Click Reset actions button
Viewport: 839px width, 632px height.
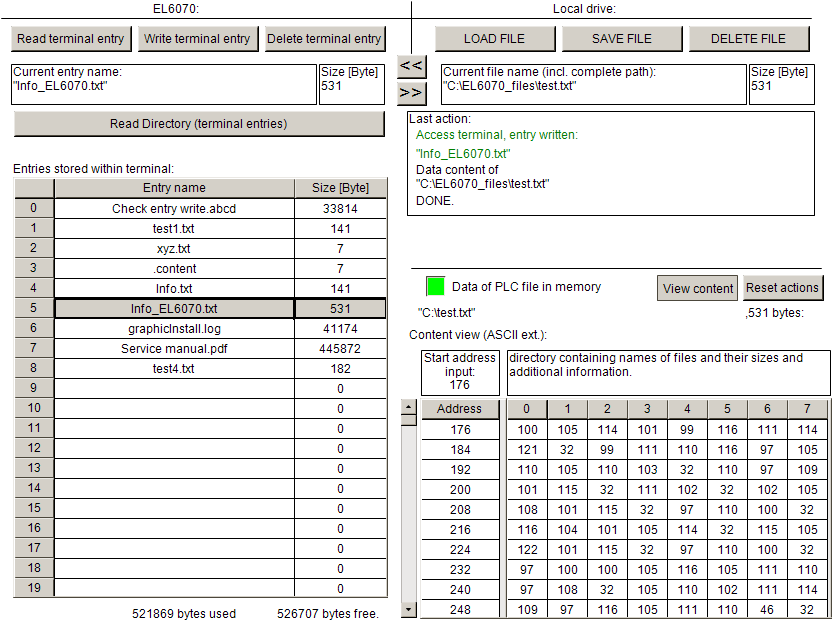pos(782,288)
